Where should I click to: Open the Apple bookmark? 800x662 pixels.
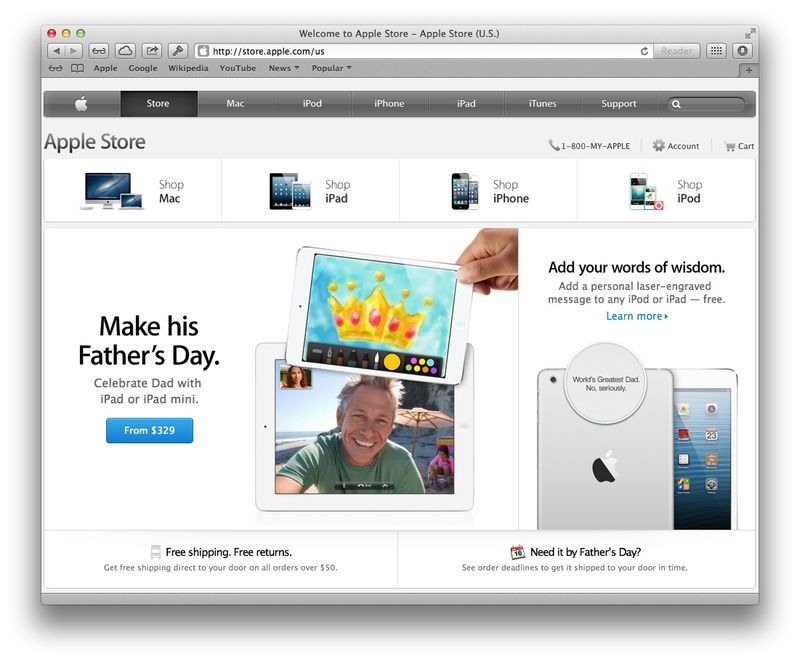[105, 68]
